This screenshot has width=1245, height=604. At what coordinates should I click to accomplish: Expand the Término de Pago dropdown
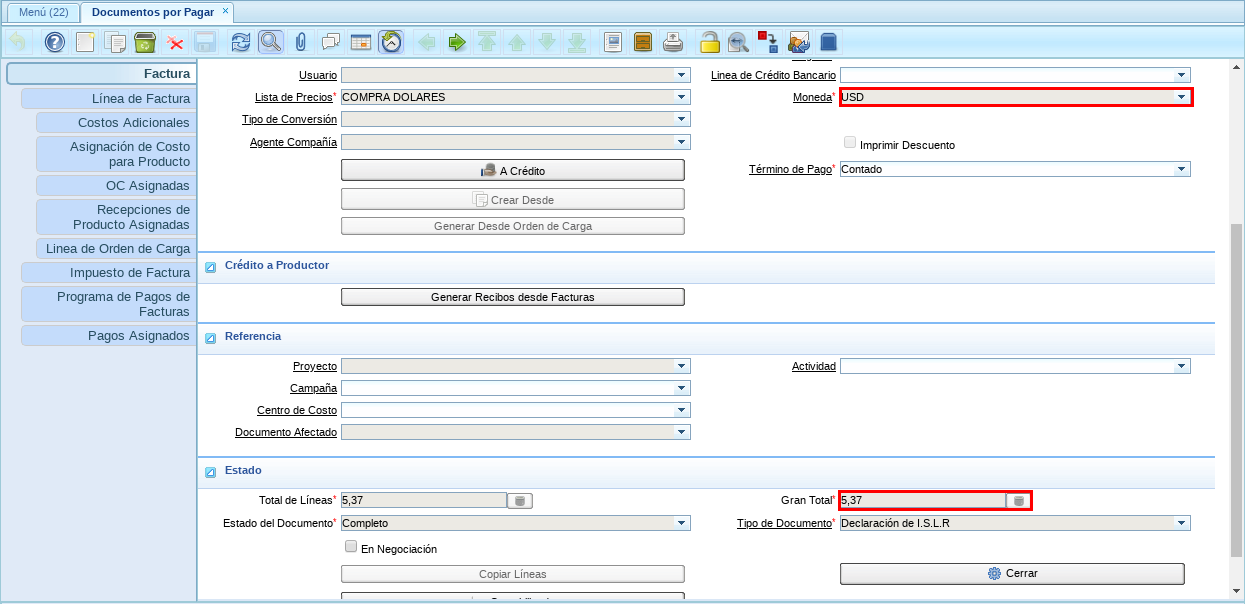click(x=1182, y=169)
